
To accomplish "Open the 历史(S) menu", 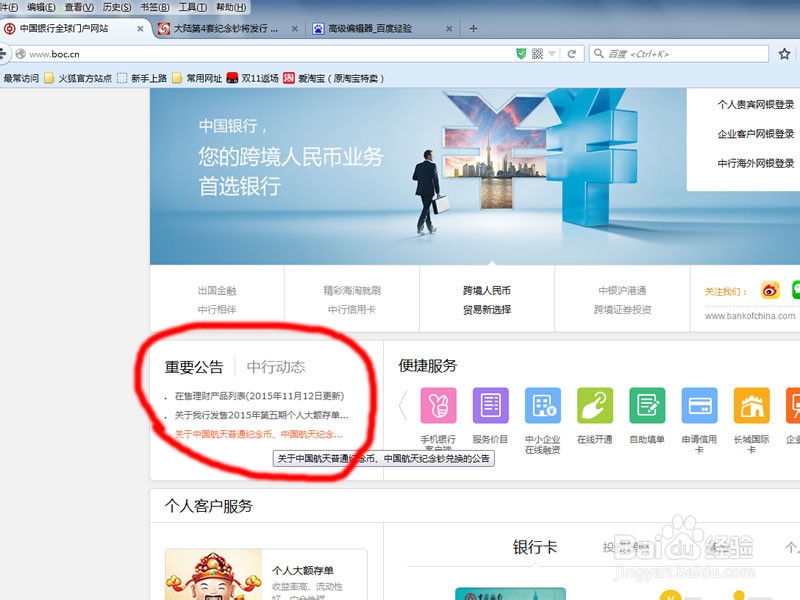I will (x=117, y=7).
